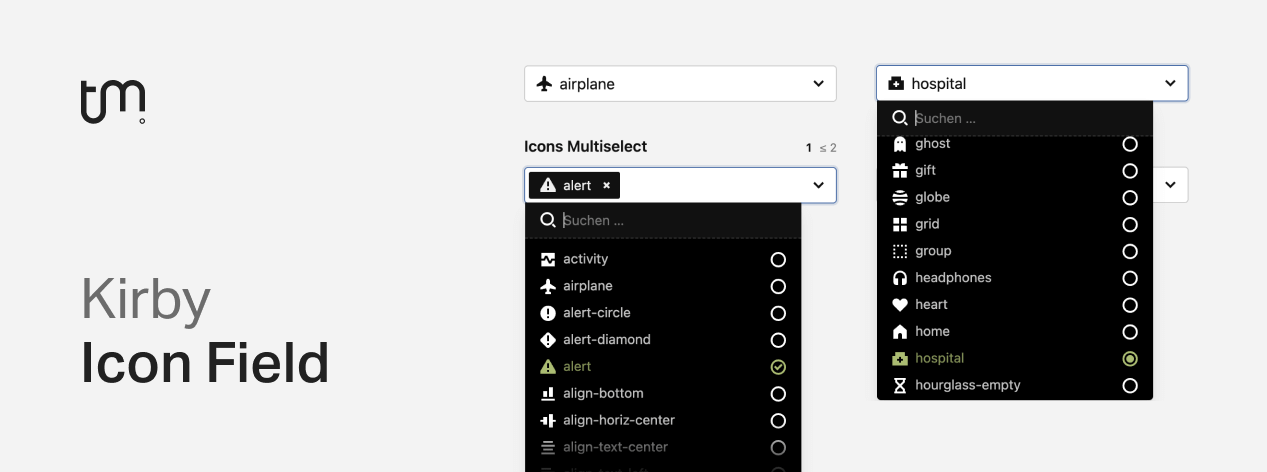Choose the home option

pos(1015,332)
